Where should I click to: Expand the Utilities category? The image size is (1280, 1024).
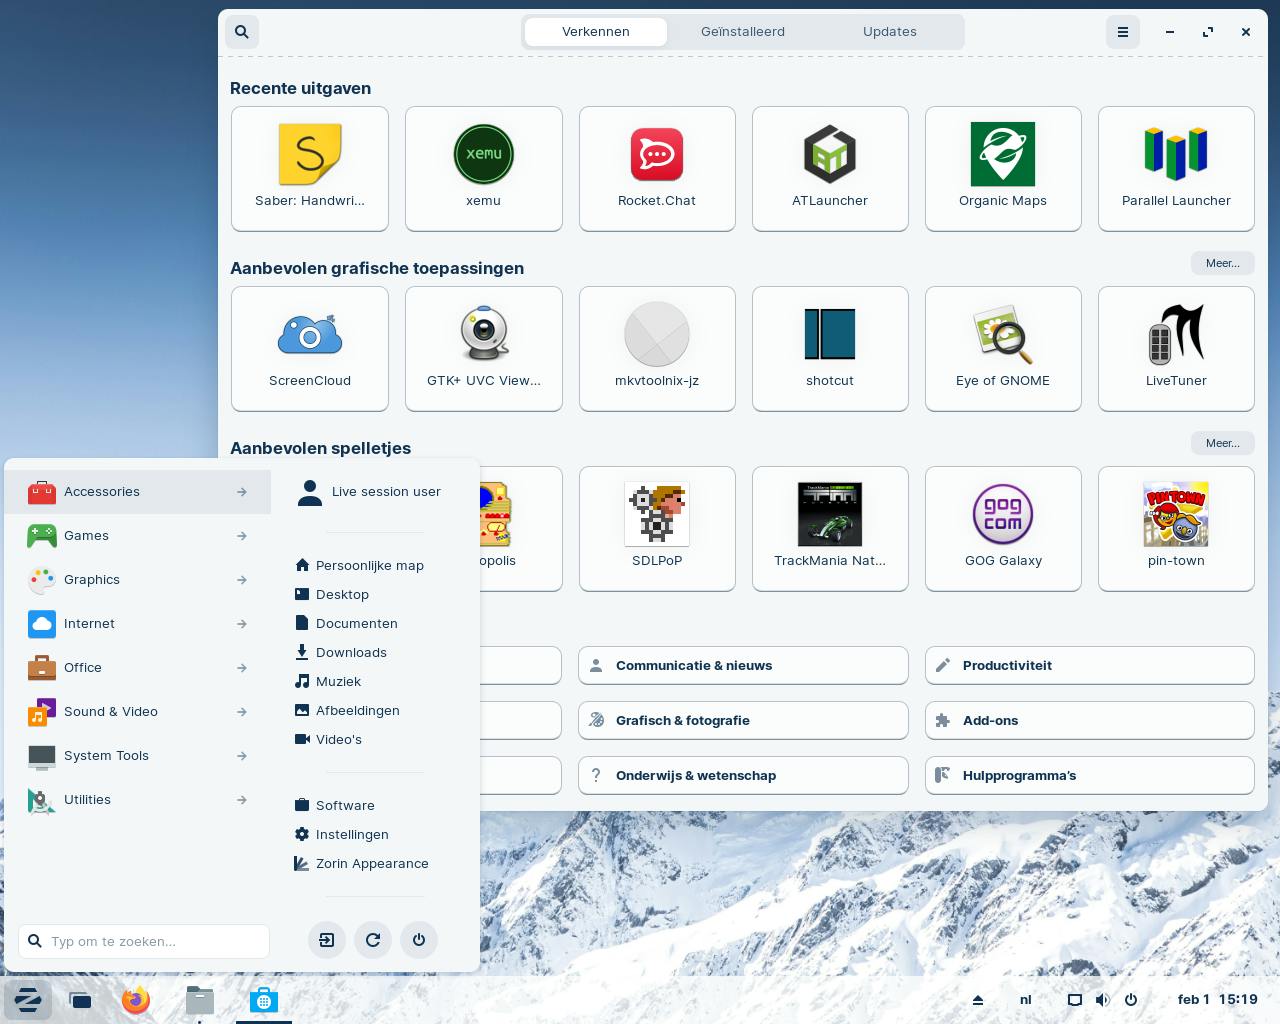click(x=138, y=800)
